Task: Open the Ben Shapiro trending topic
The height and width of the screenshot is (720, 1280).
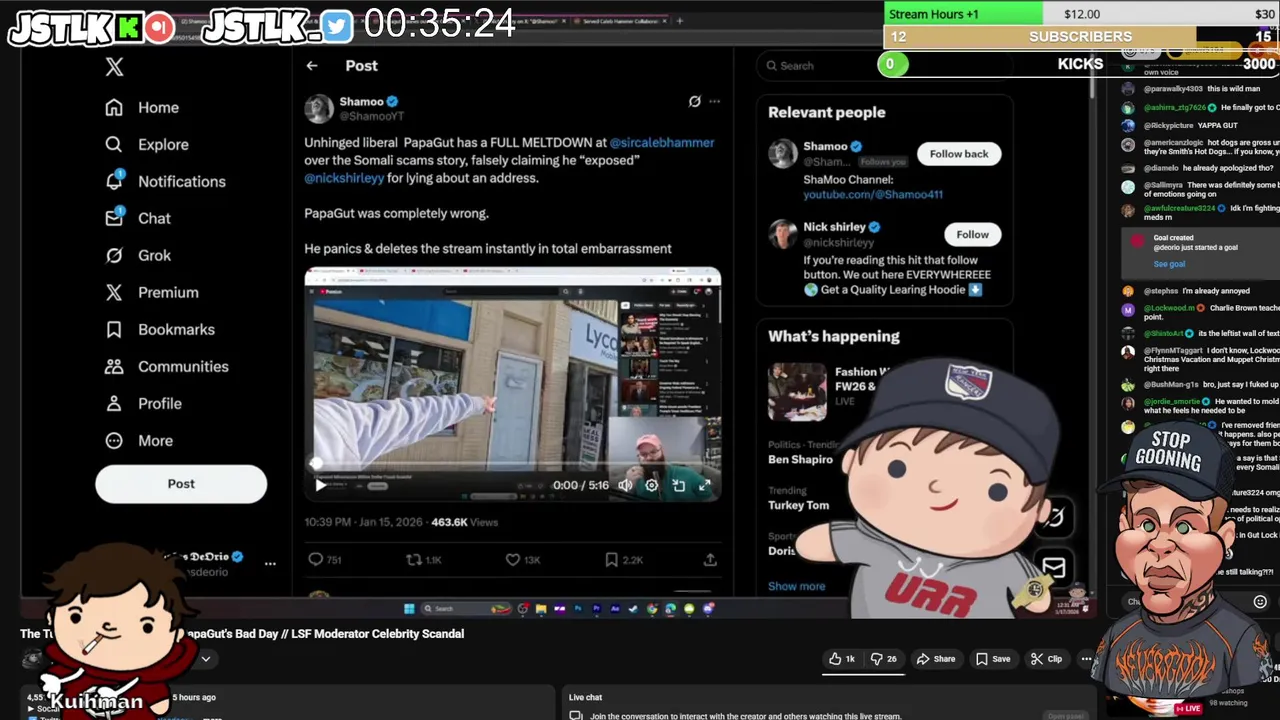Action: [x=800, y=459]
